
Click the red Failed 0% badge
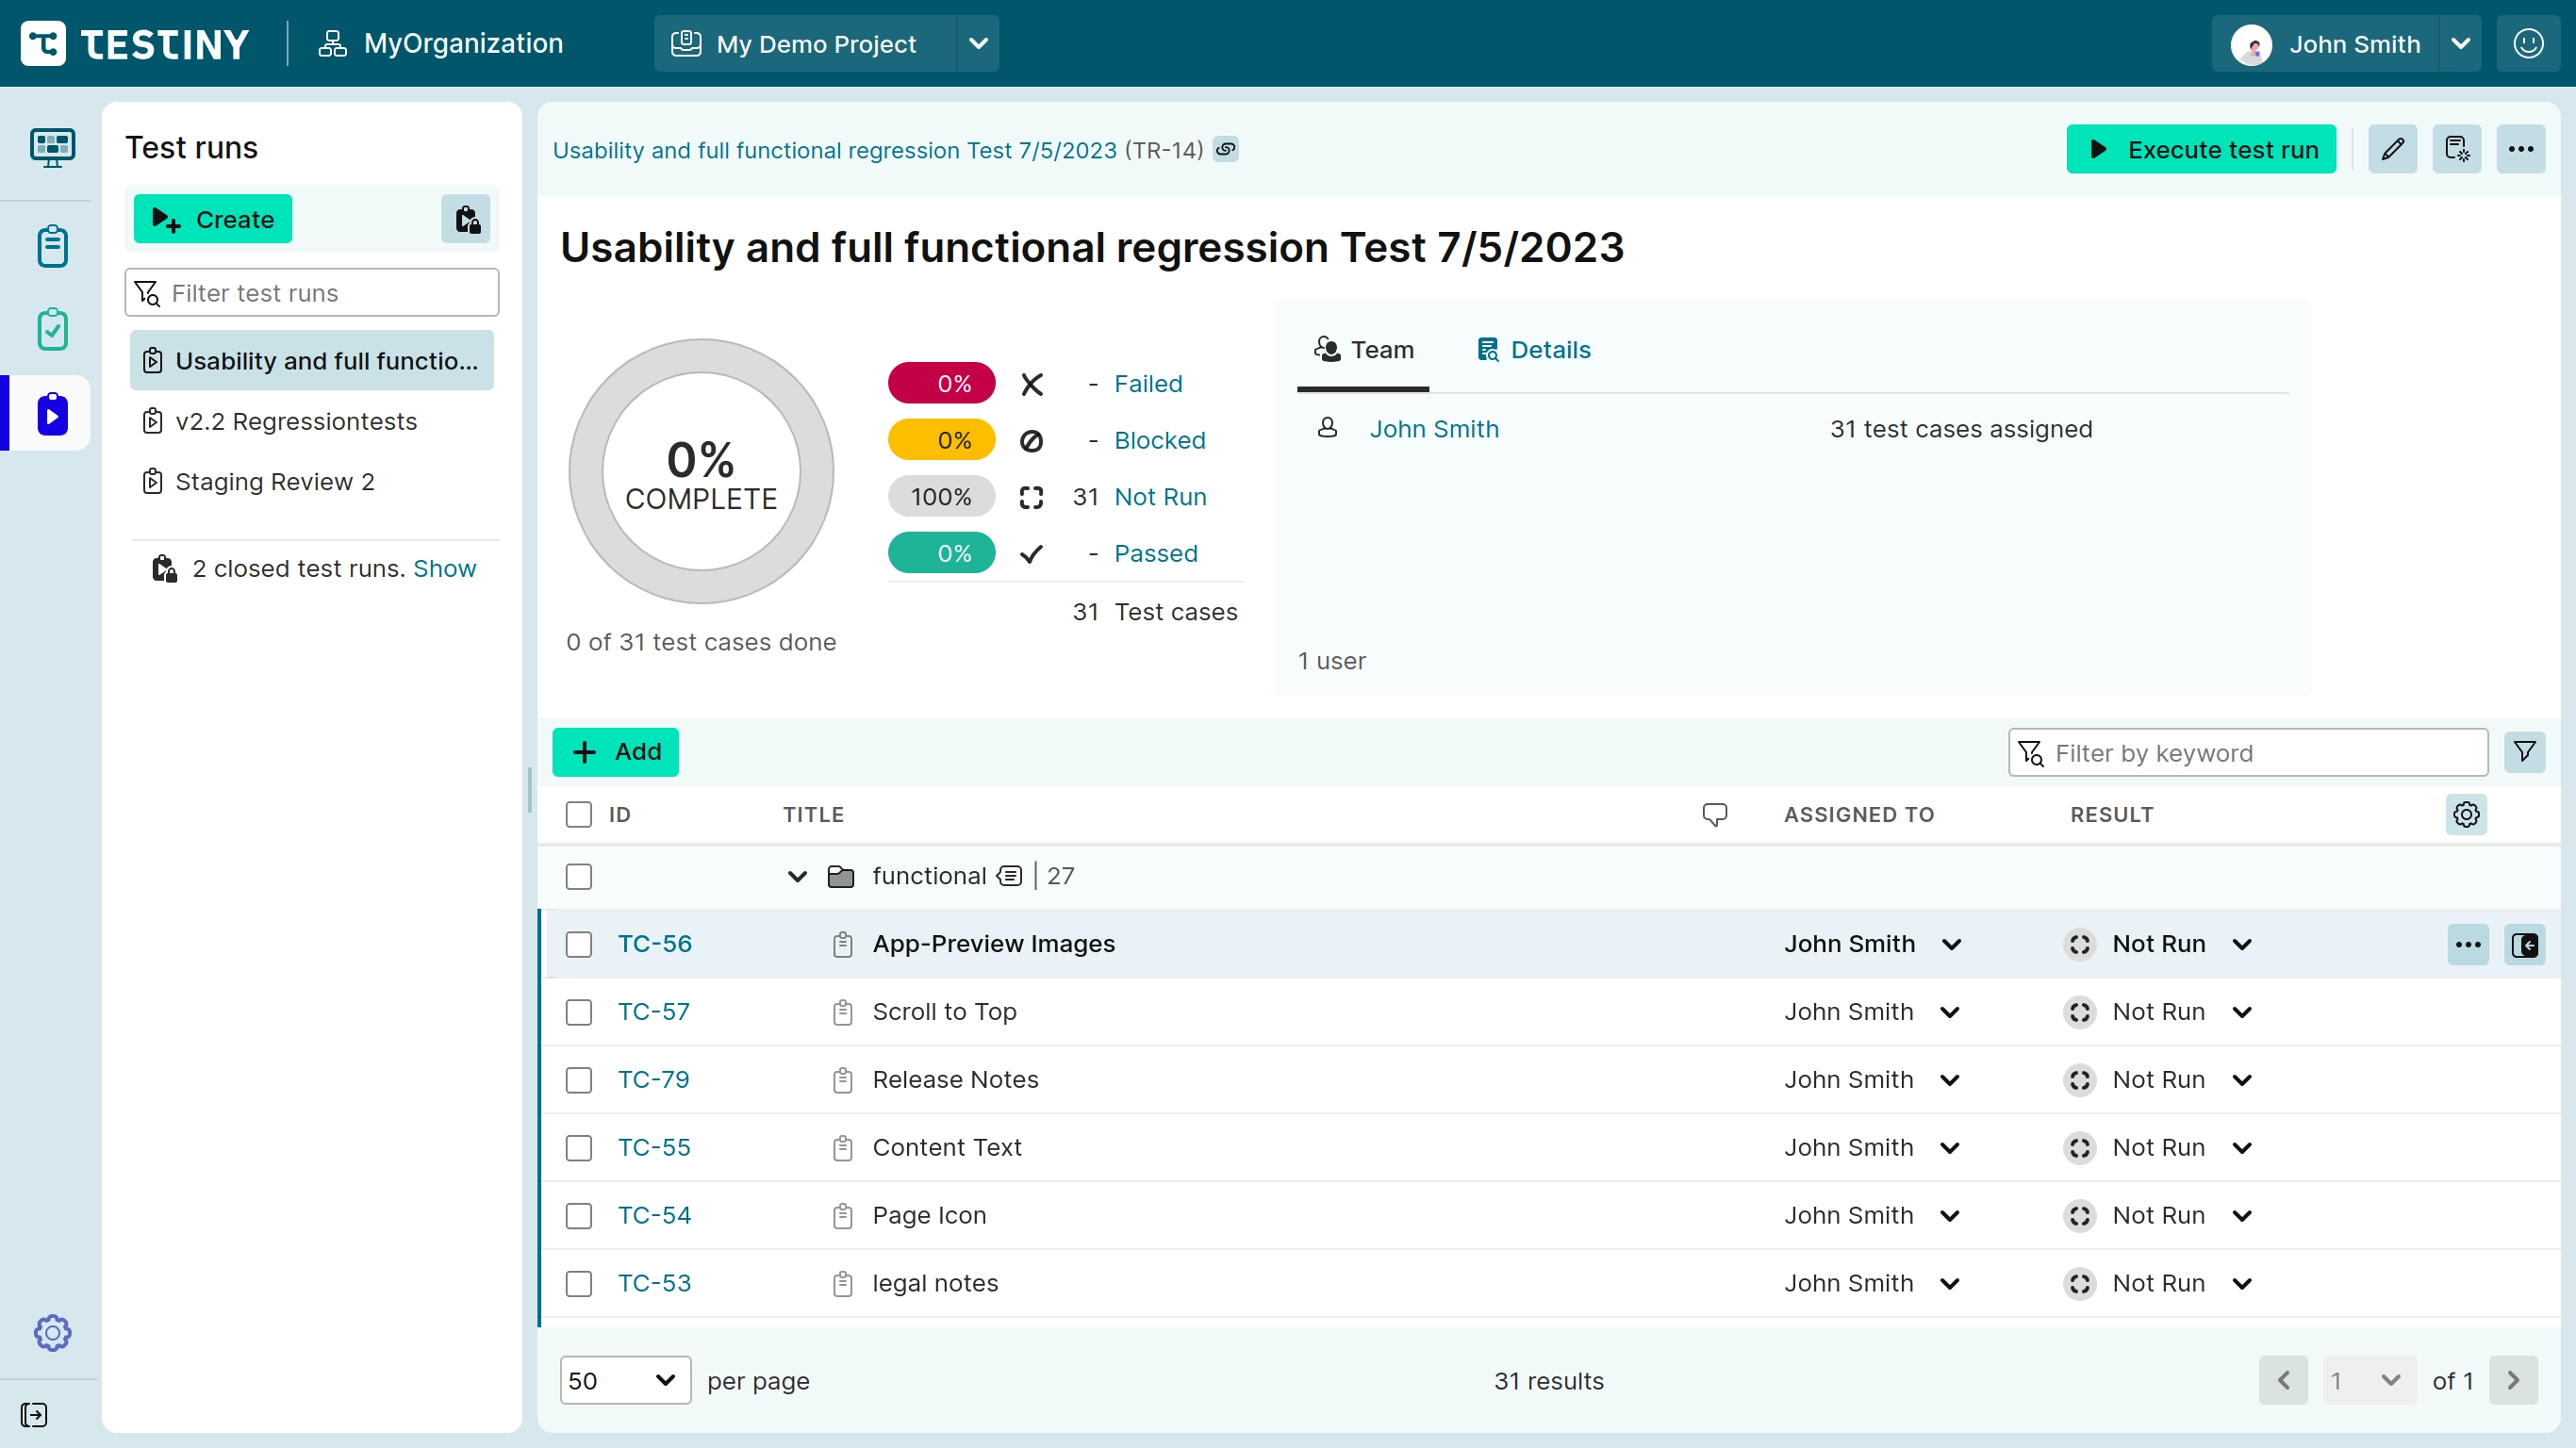pos(941,384)
